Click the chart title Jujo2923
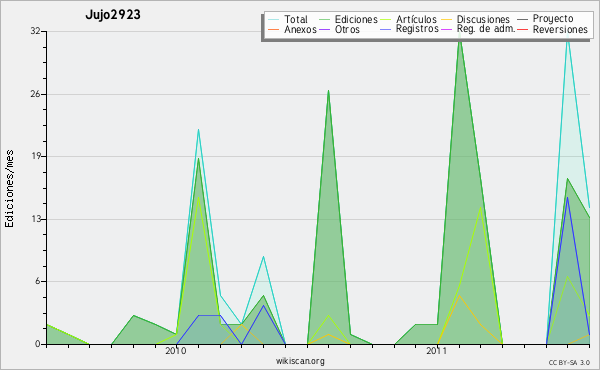 113,15
